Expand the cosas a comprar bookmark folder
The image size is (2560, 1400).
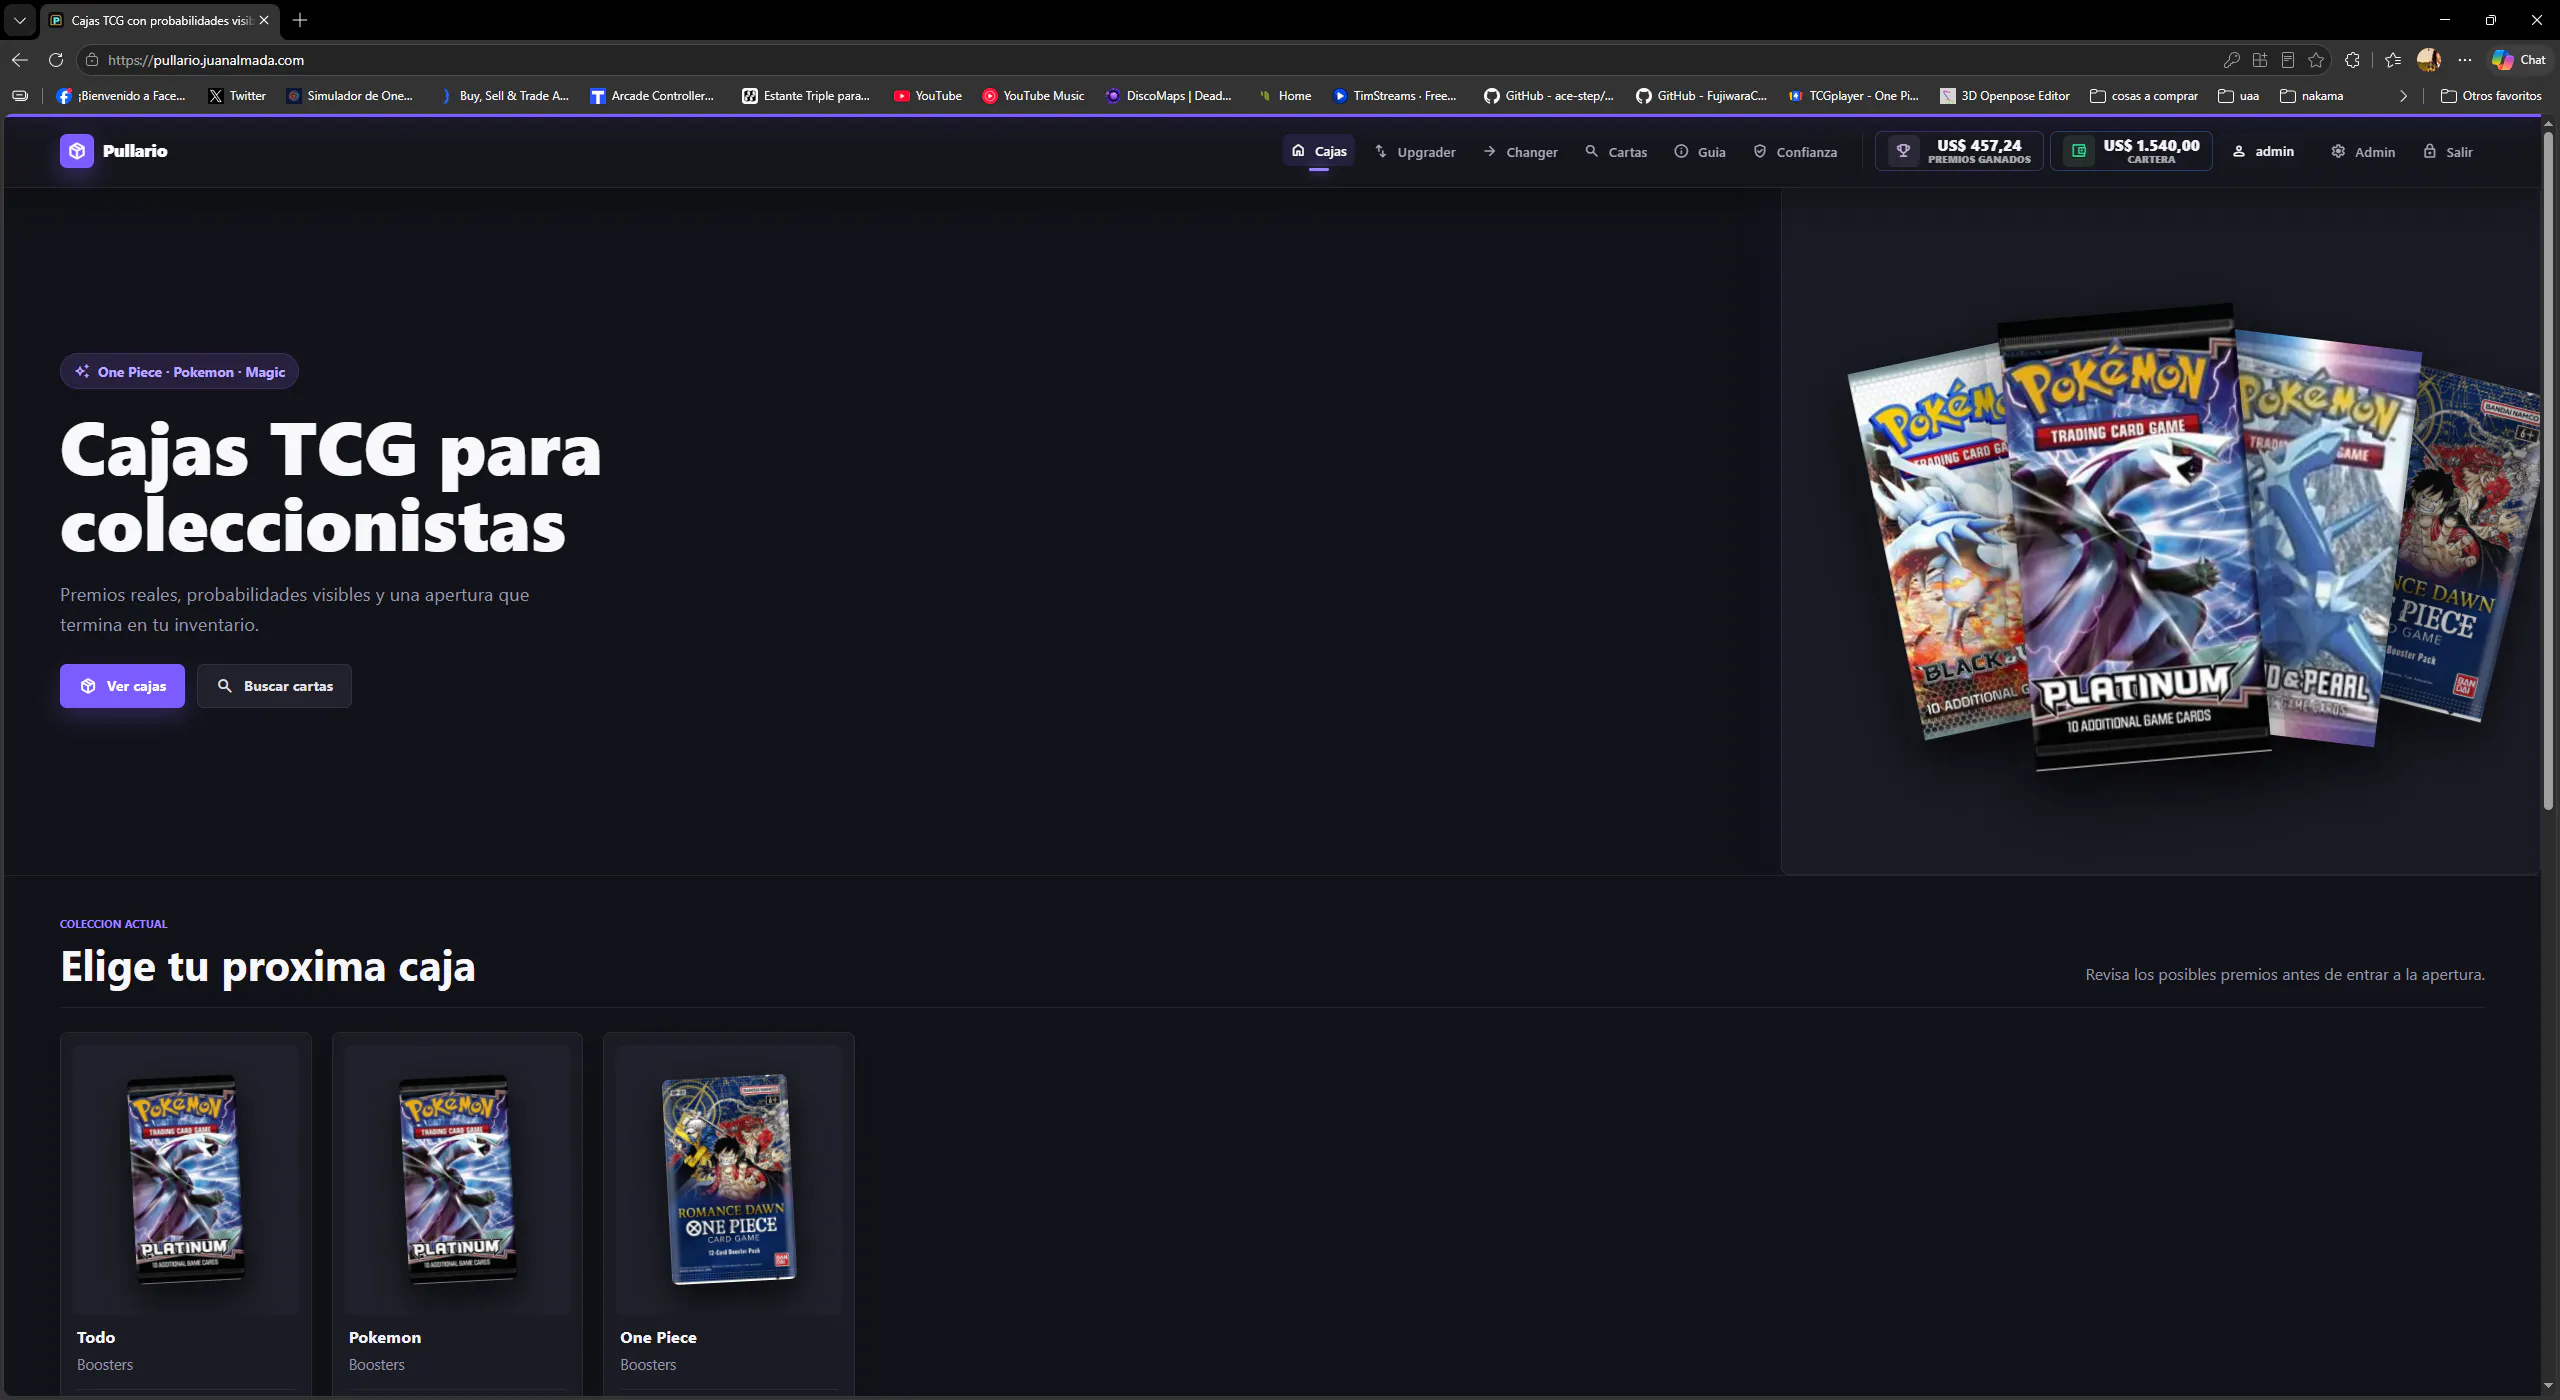(x=2144, y=96)
